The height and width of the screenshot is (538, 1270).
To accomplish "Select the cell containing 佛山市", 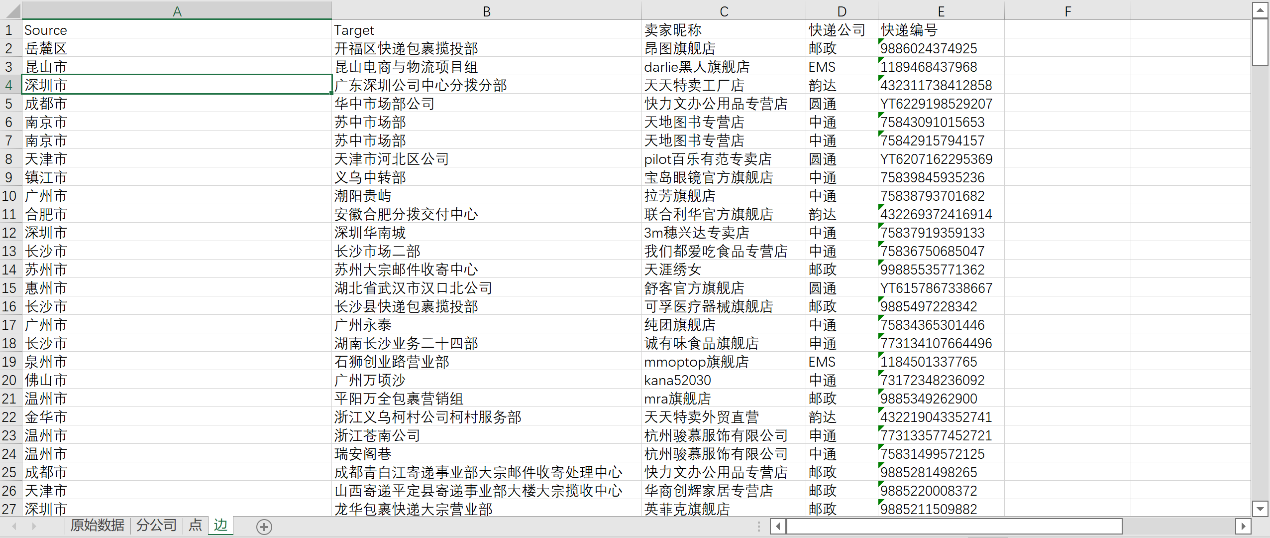I will pyautogui.click(x=177, y=380).
